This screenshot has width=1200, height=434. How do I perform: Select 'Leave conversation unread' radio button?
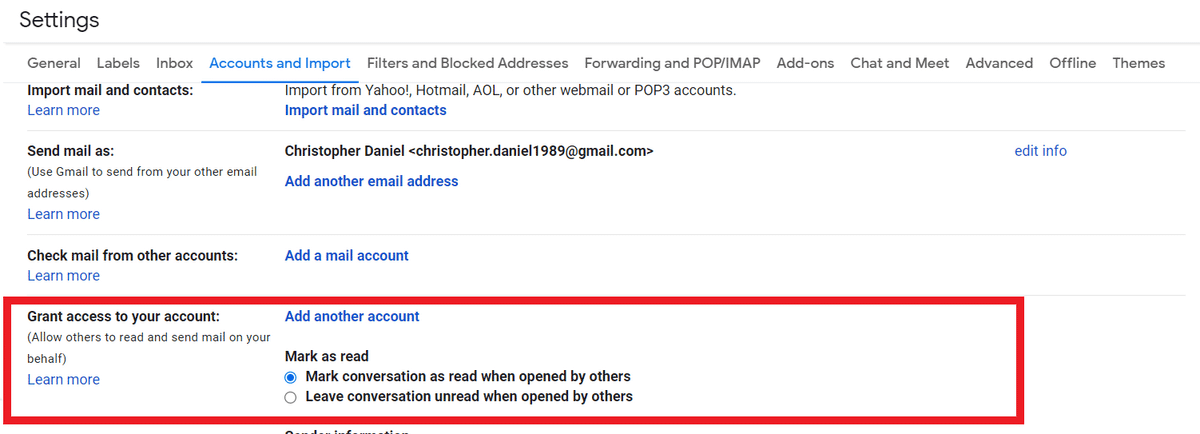pyautogui.click(x=291, y=397)
